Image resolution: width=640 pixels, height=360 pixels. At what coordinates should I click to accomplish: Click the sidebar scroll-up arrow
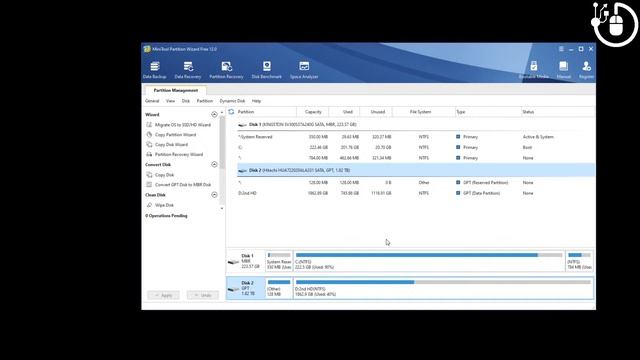click(x=222, y=112)
